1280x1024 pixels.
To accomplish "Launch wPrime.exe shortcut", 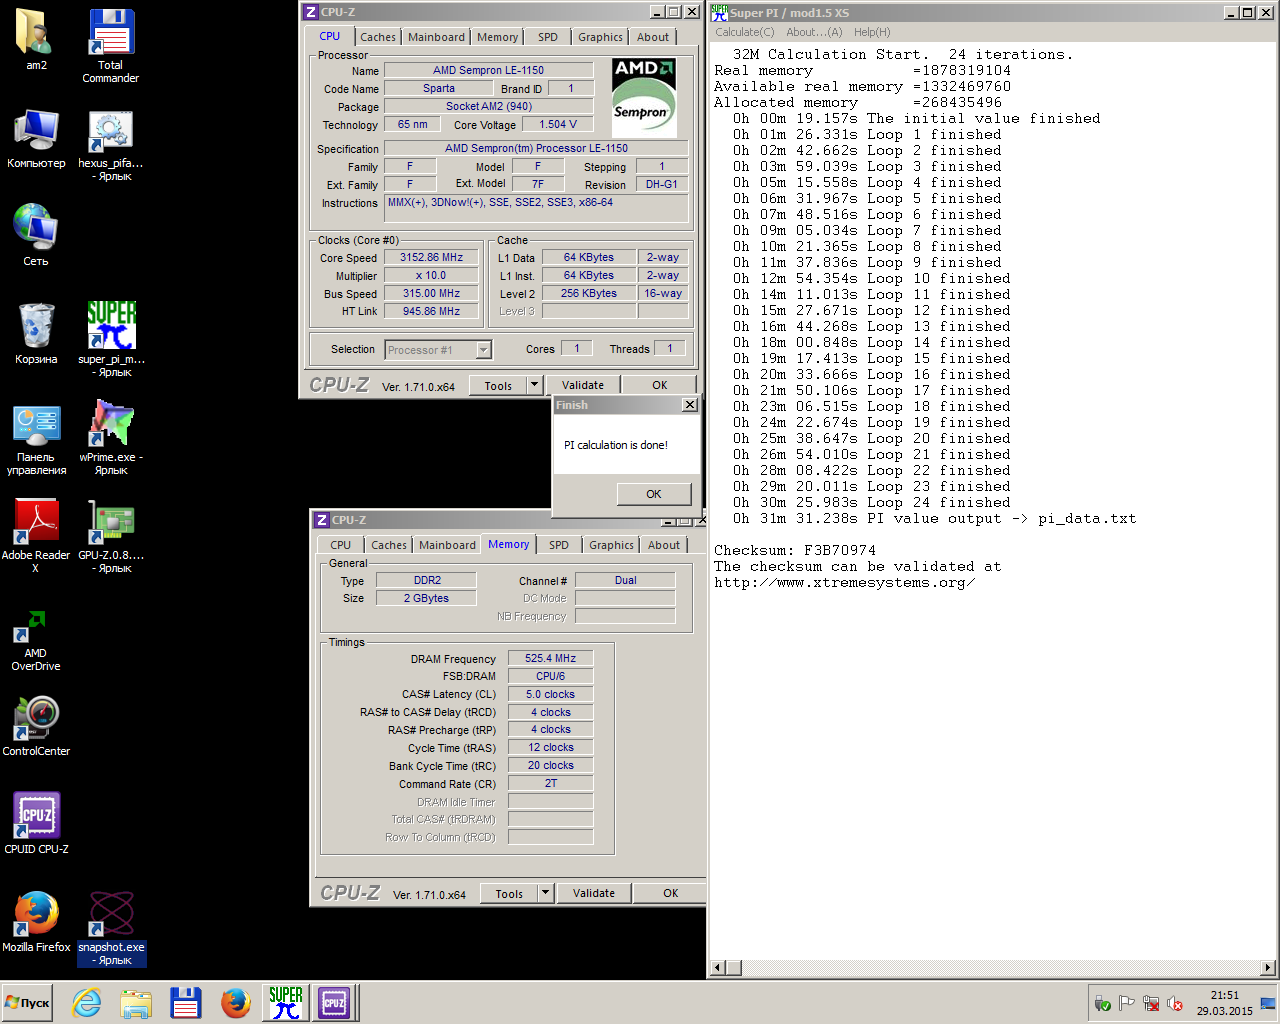I will point(110,437).
